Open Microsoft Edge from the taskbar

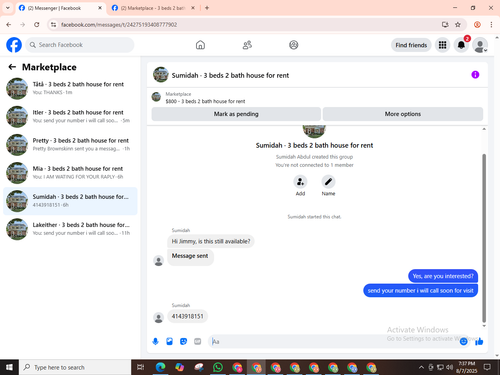[160, 367]
